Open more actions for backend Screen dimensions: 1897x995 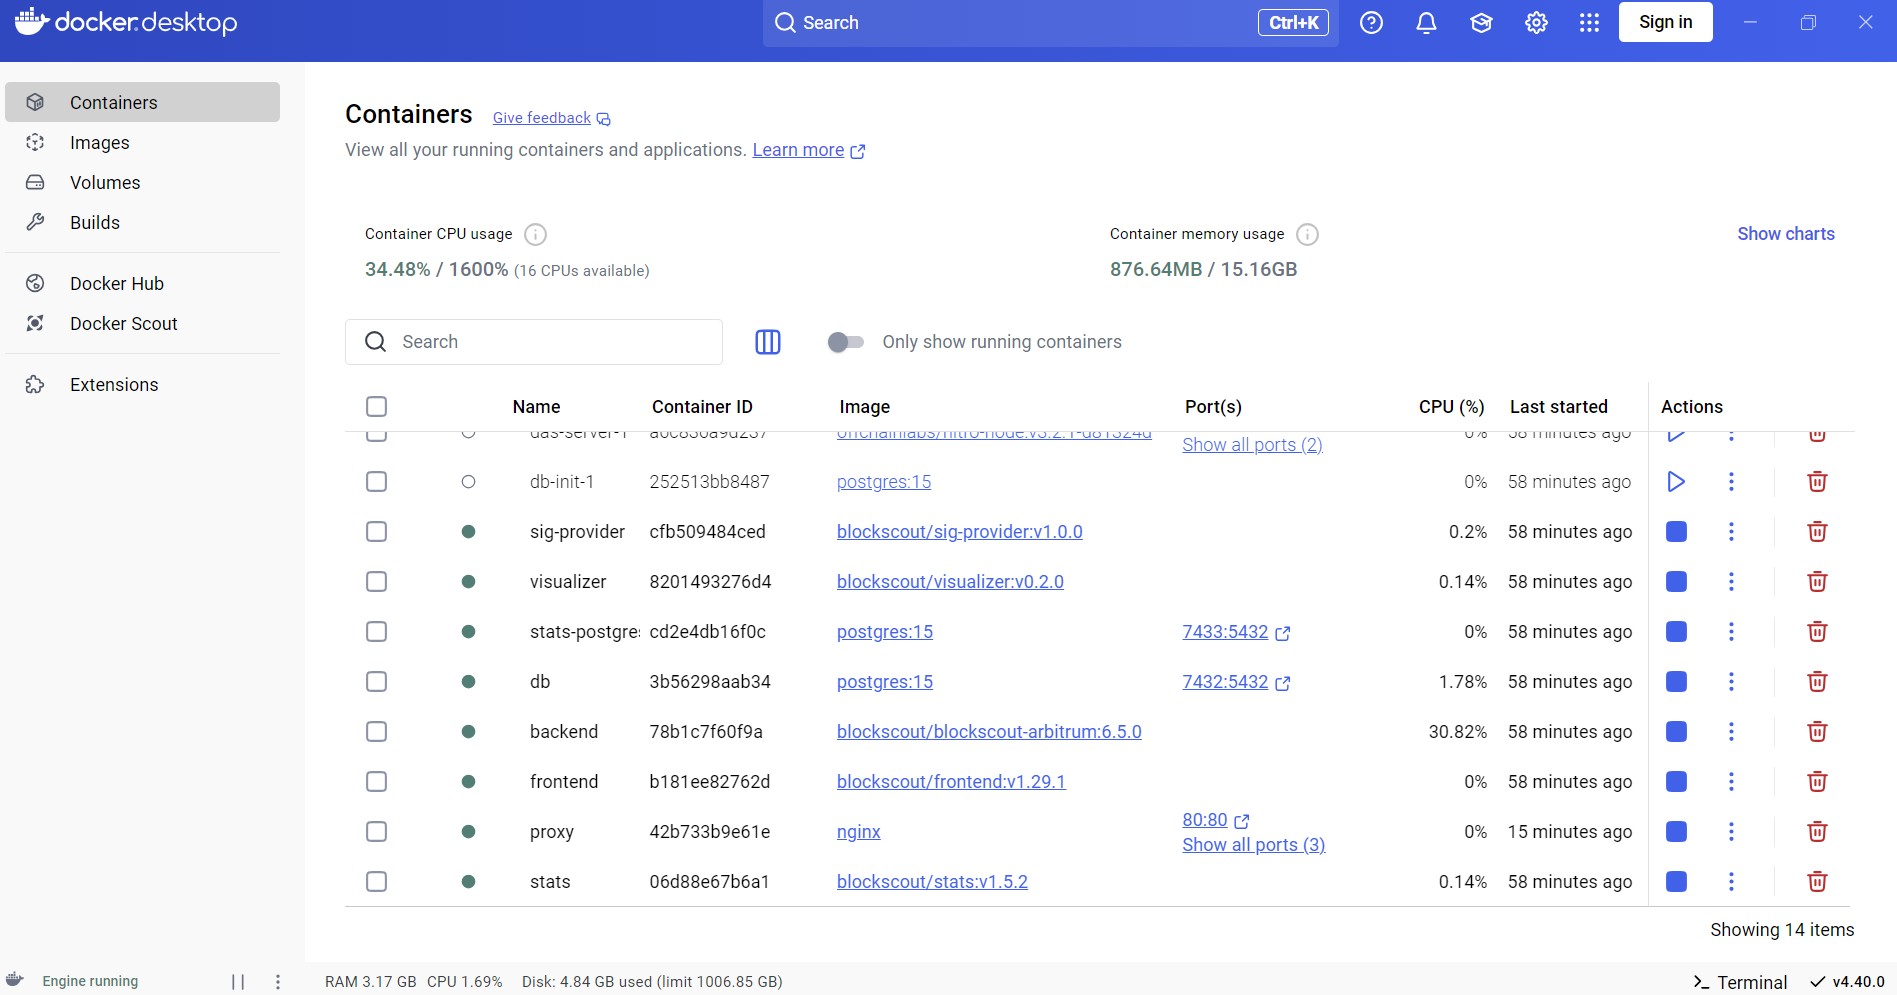(x=1731, y=732)
